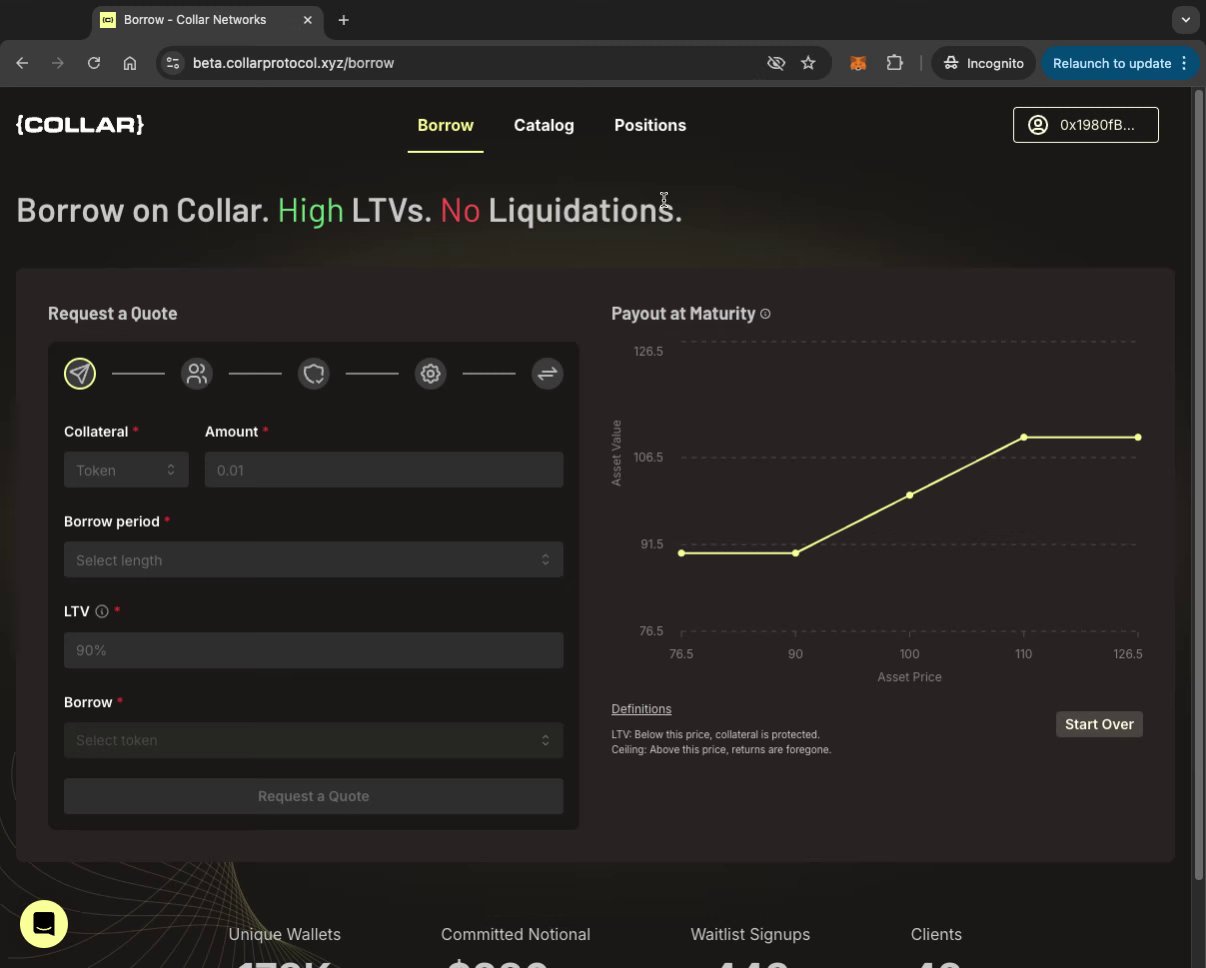Open the Borrow Select token dropdown
1206x968 pixels.
click(314, 740)
